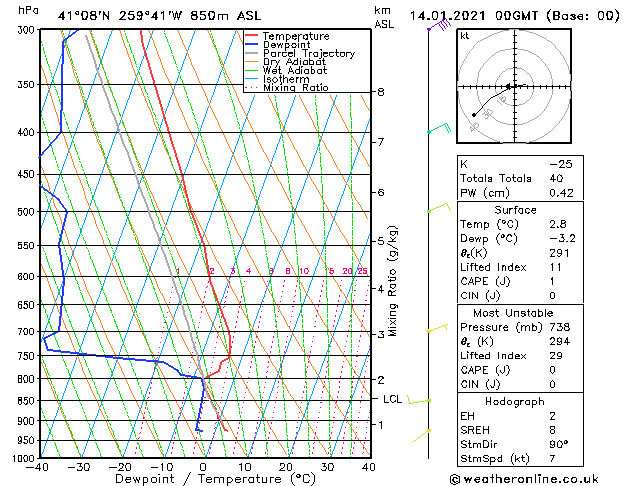
Task: Click the teal wind barb at 400 hPa
Action: pyautogui.click(x=439, y=128)
